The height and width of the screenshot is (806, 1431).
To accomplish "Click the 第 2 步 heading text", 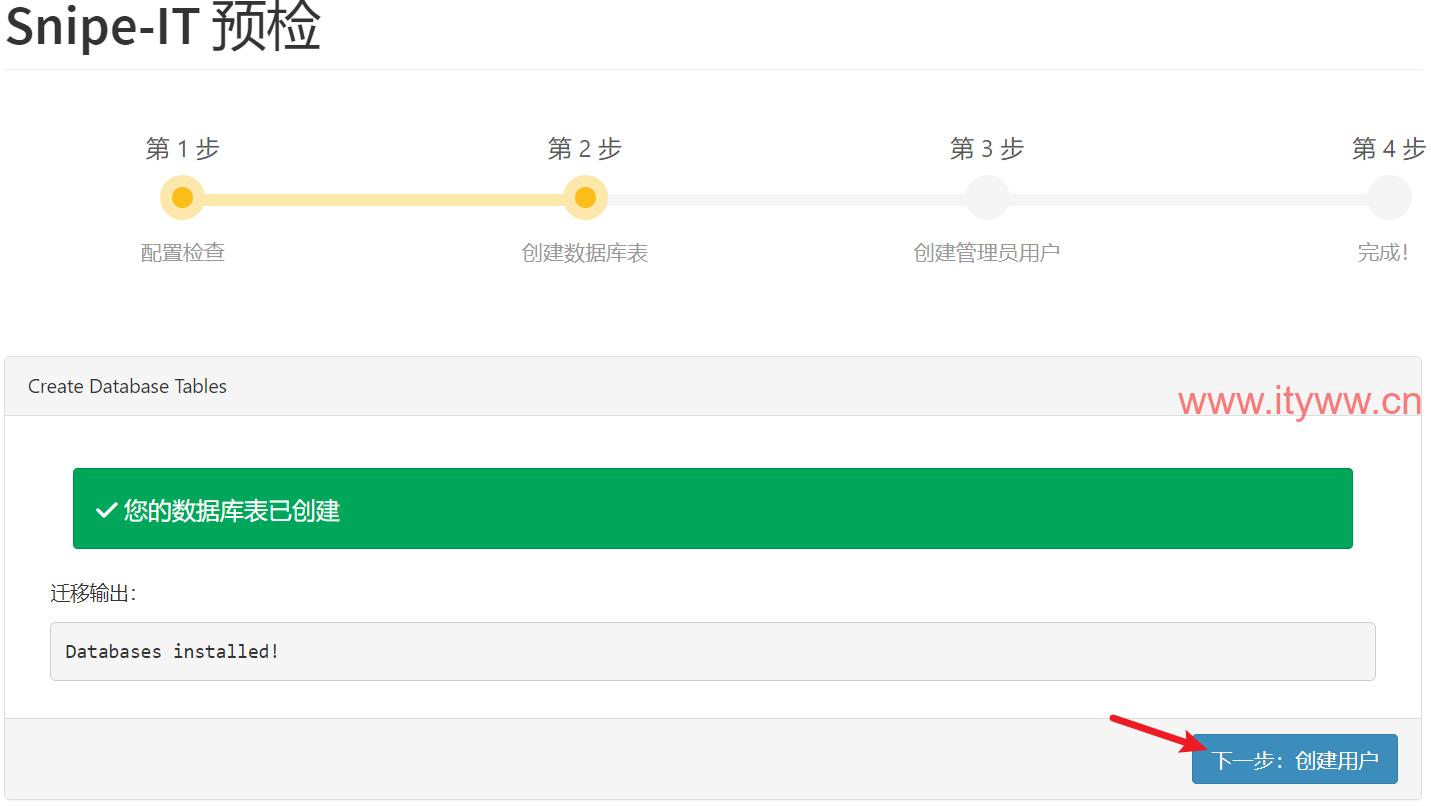I will tap(585, 149).
